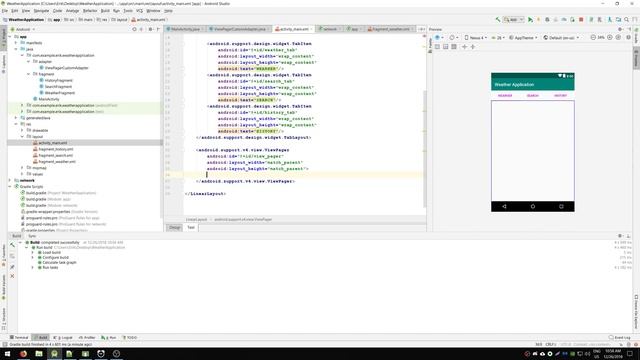Image resolution: width=640 pixels, height=360 pixels.
Task: Toggle Device File Explorer side panel
Action: tap(636, 313)
